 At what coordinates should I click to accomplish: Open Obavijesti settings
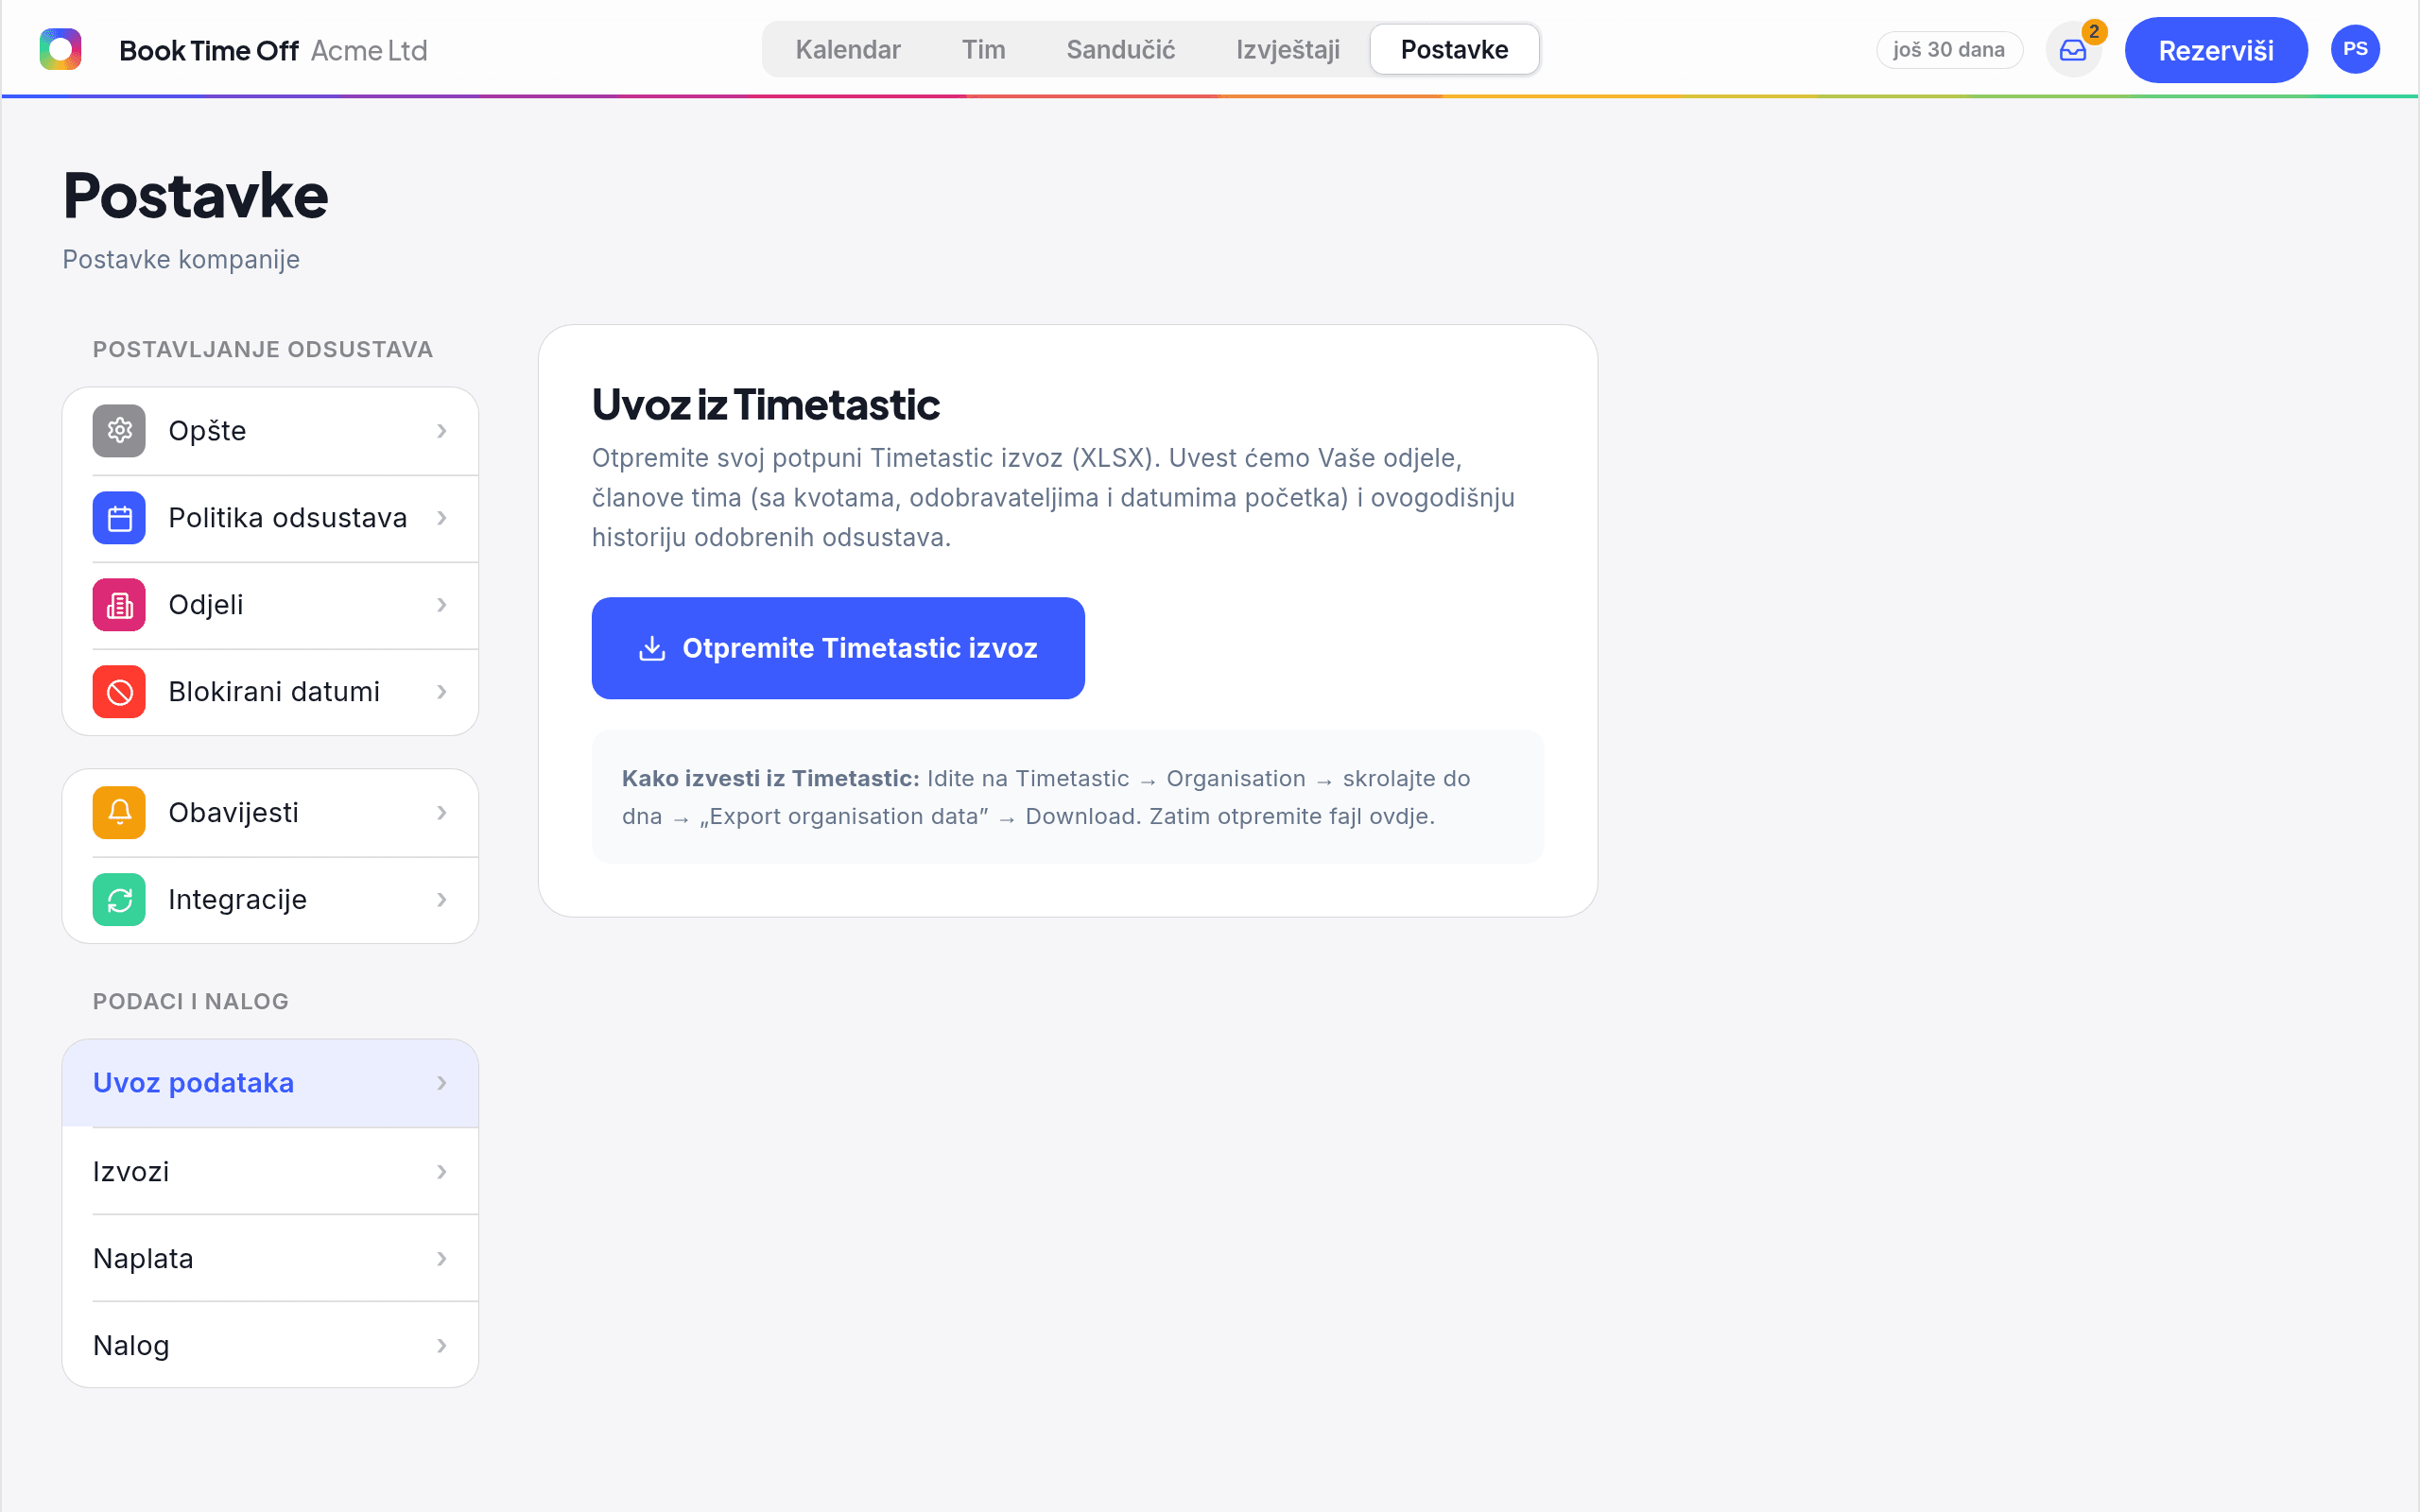tap(270, 813)
